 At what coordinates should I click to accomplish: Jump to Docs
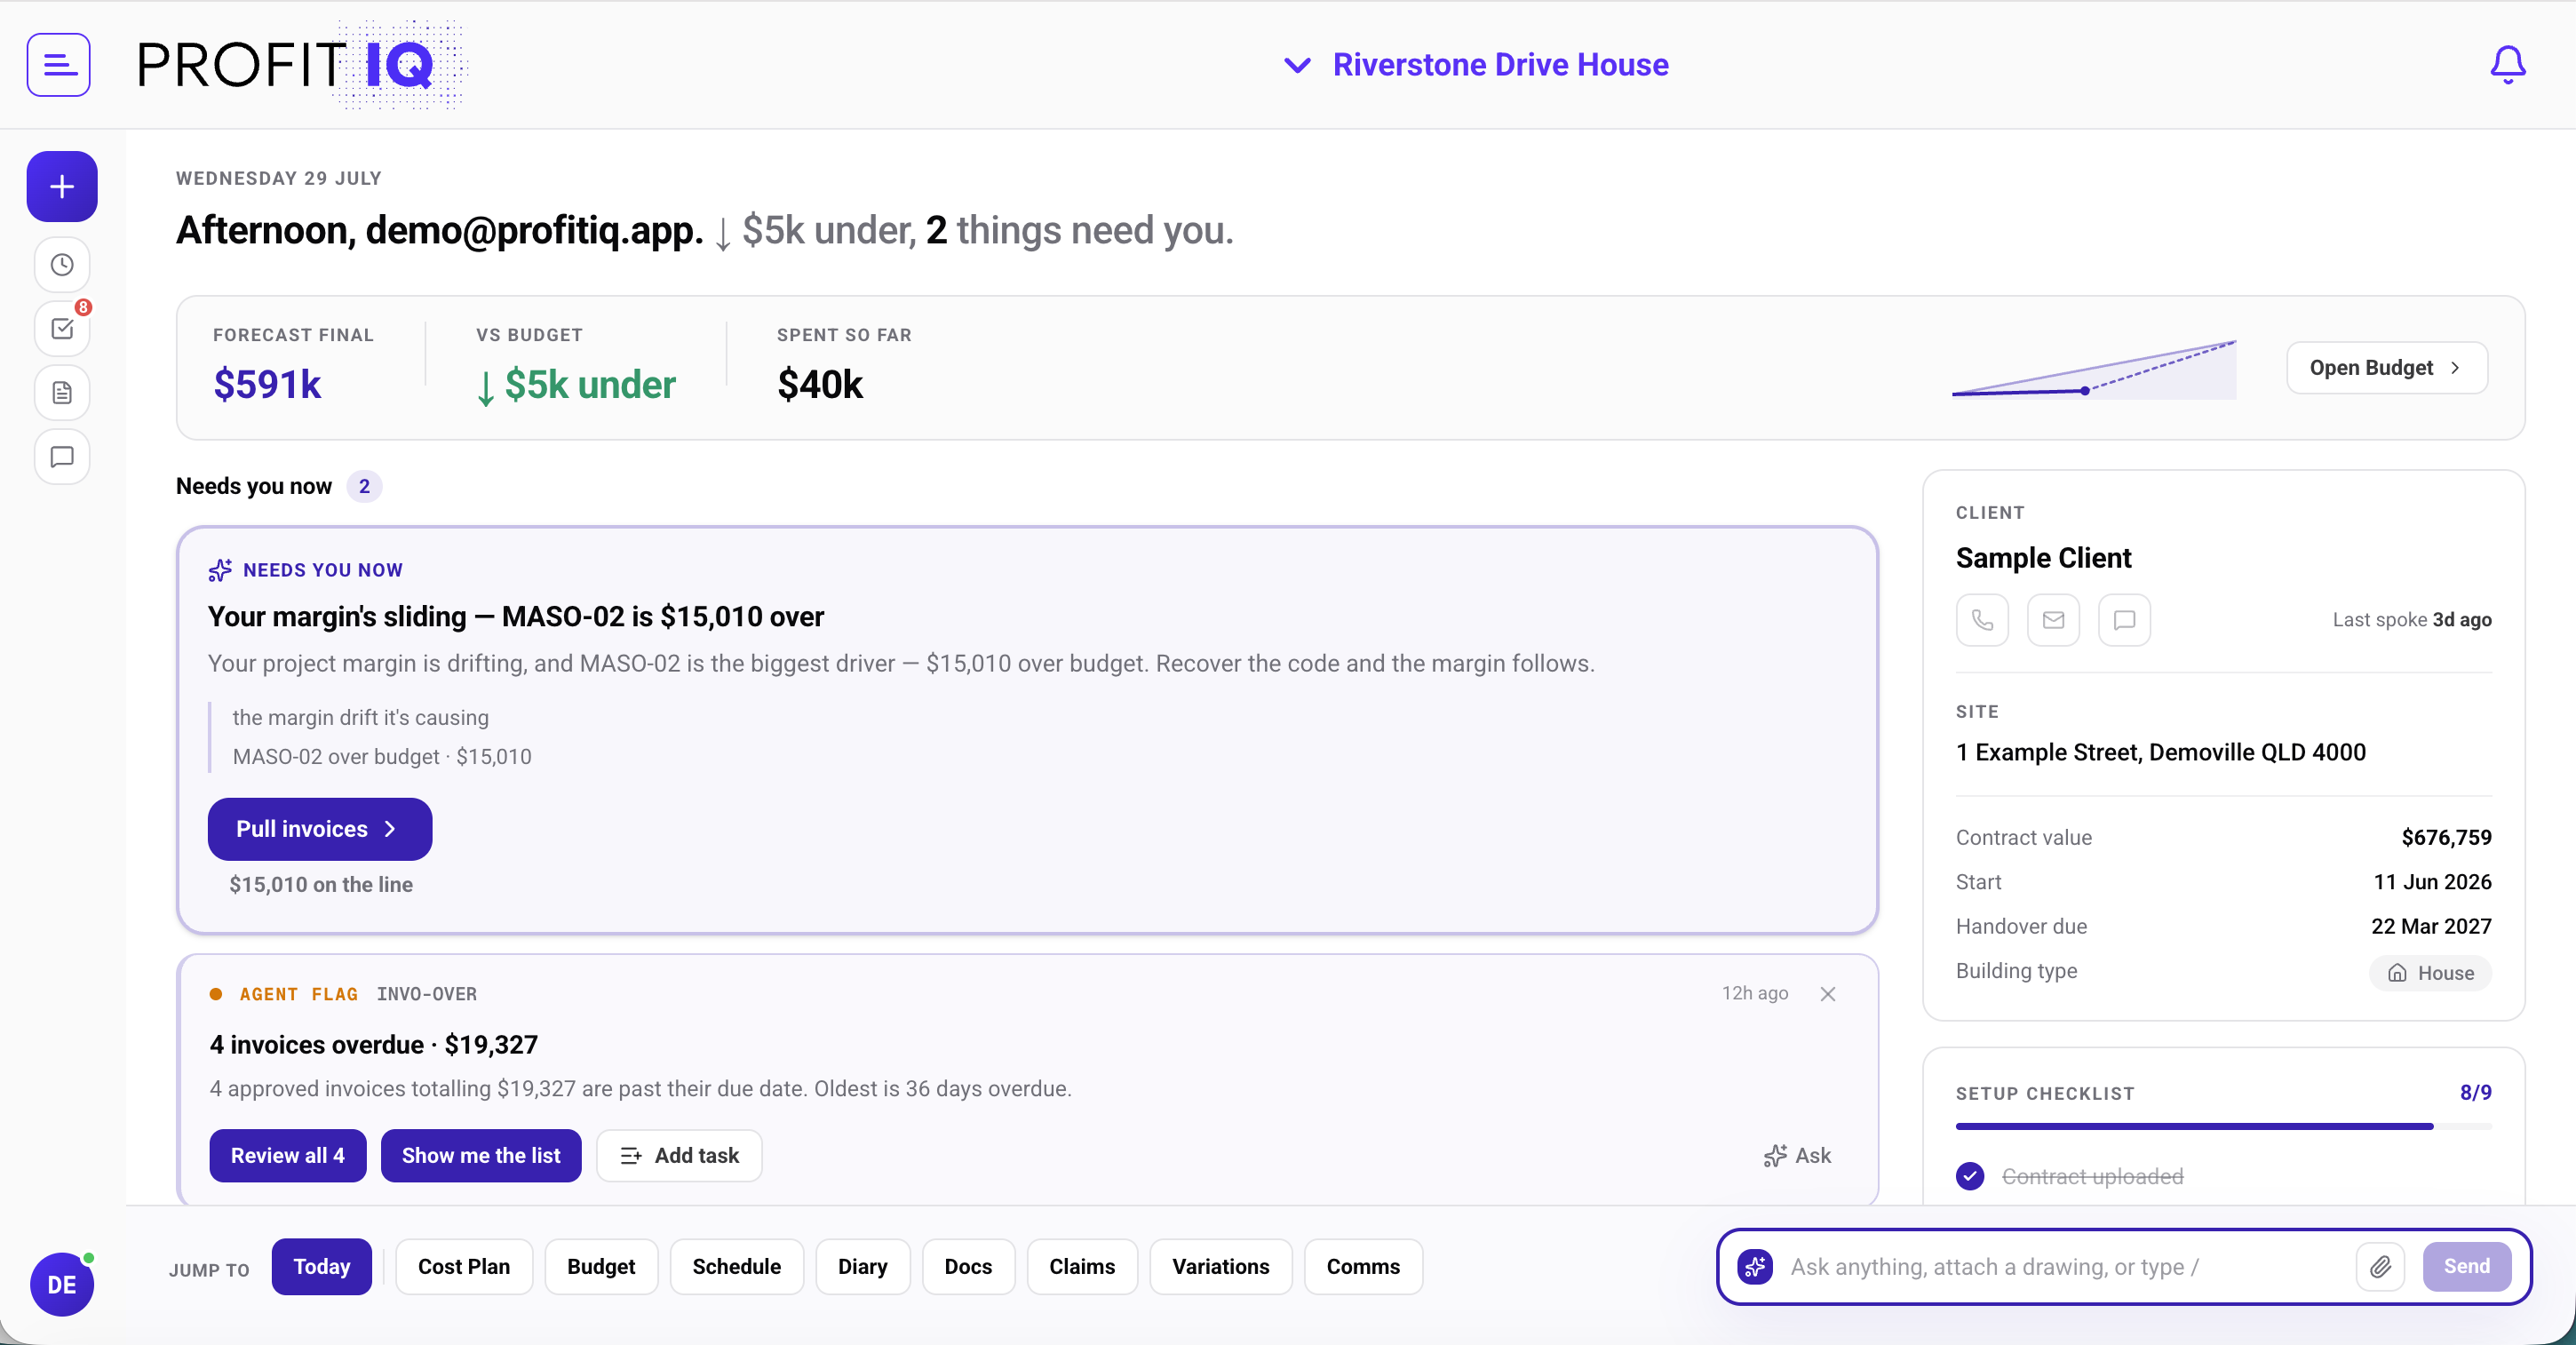click(x=968, y=1267)
